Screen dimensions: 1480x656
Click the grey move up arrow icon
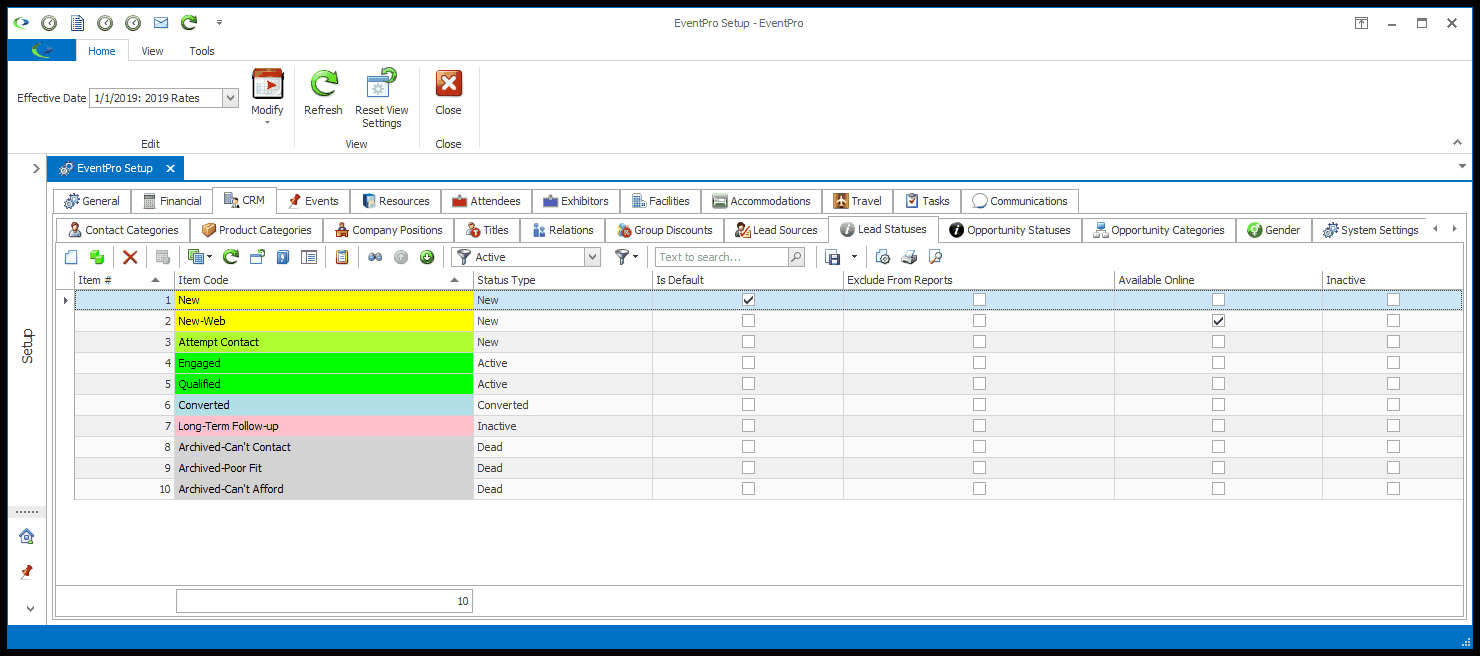point(401,257)
